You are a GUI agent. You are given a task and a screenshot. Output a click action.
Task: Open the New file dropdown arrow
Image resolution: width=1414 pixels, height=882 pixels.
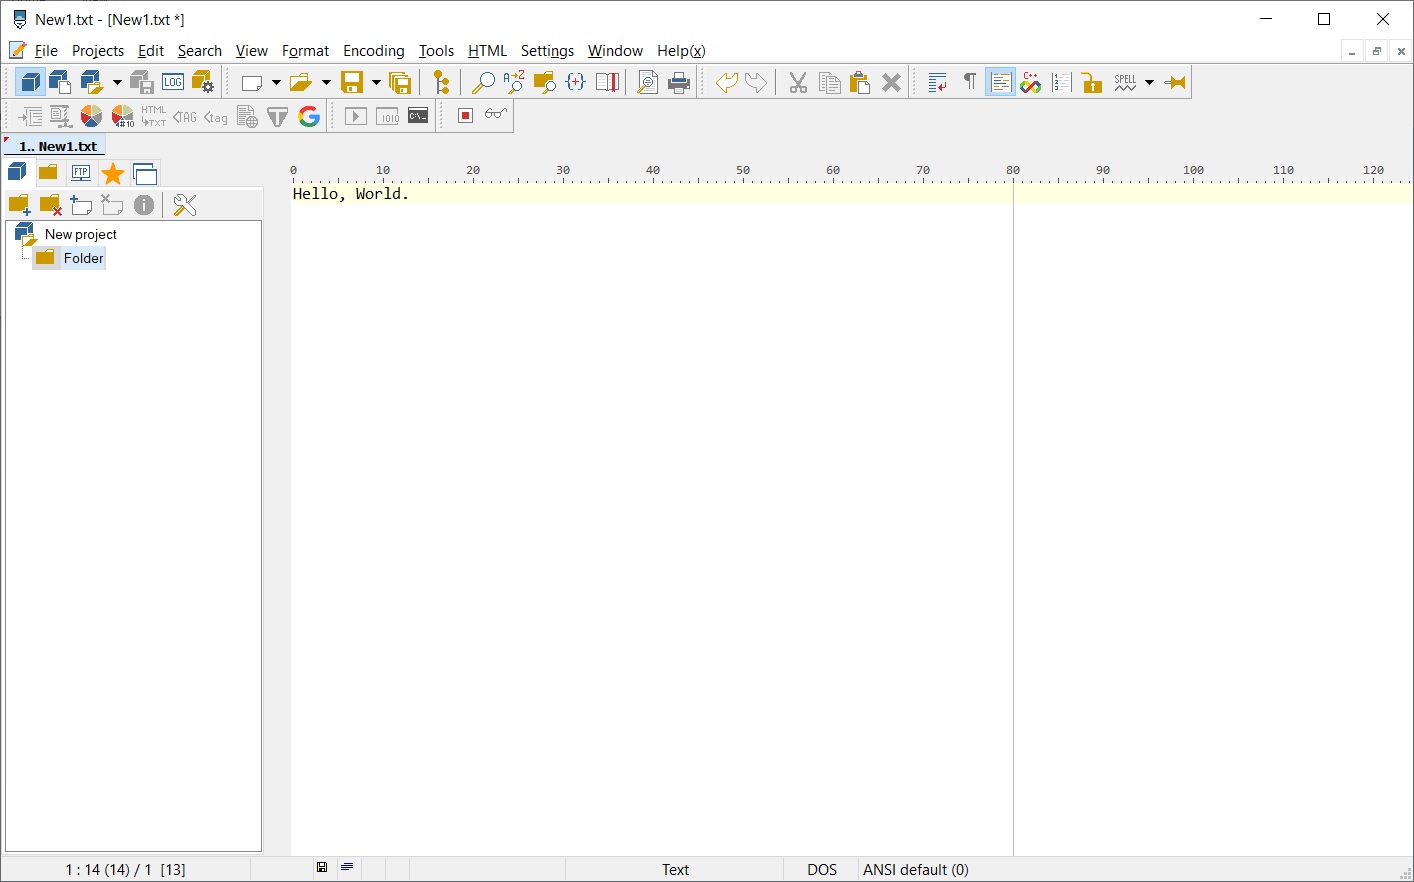pos(274,82)
